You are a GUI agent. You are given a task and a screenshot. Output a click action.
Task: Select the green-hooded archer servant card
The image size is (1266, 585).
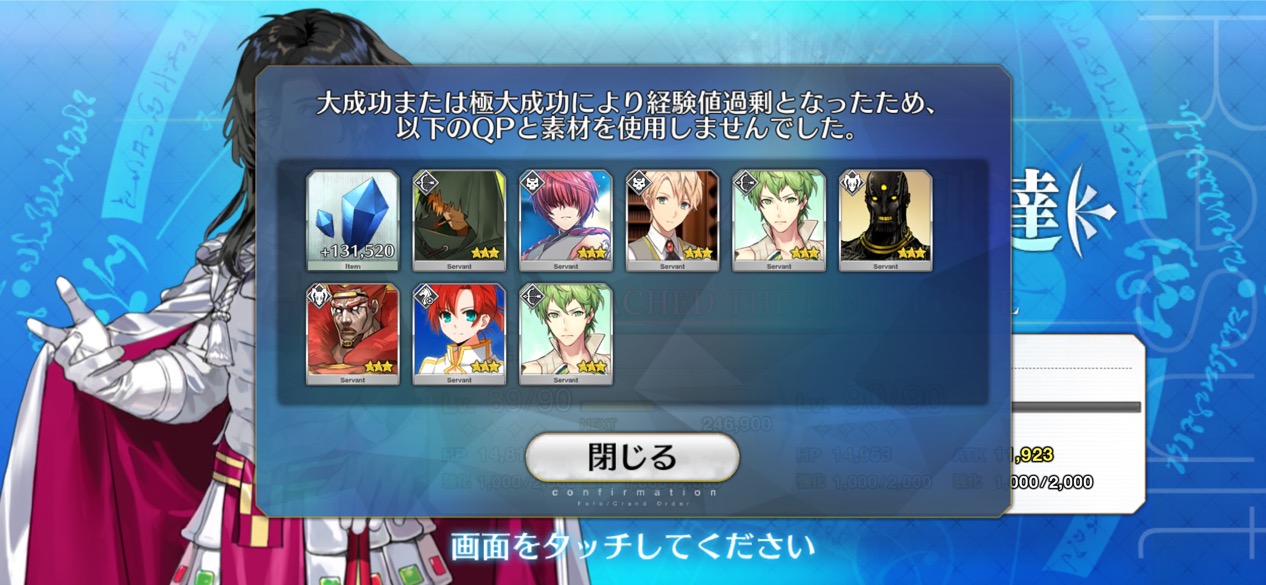(459, 220)
